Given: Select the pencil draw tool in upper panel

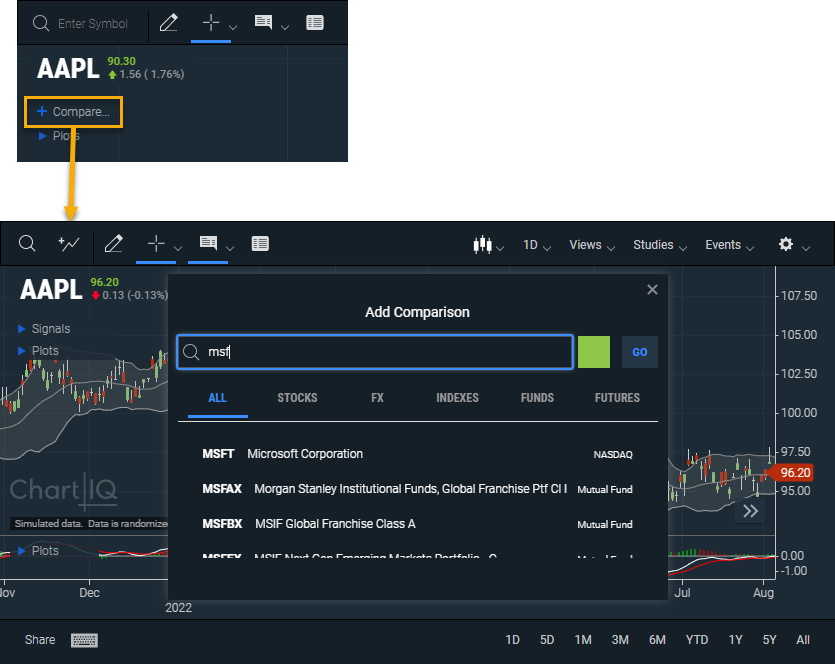Looking at the screenshot, I should click(x=169, y=23).
